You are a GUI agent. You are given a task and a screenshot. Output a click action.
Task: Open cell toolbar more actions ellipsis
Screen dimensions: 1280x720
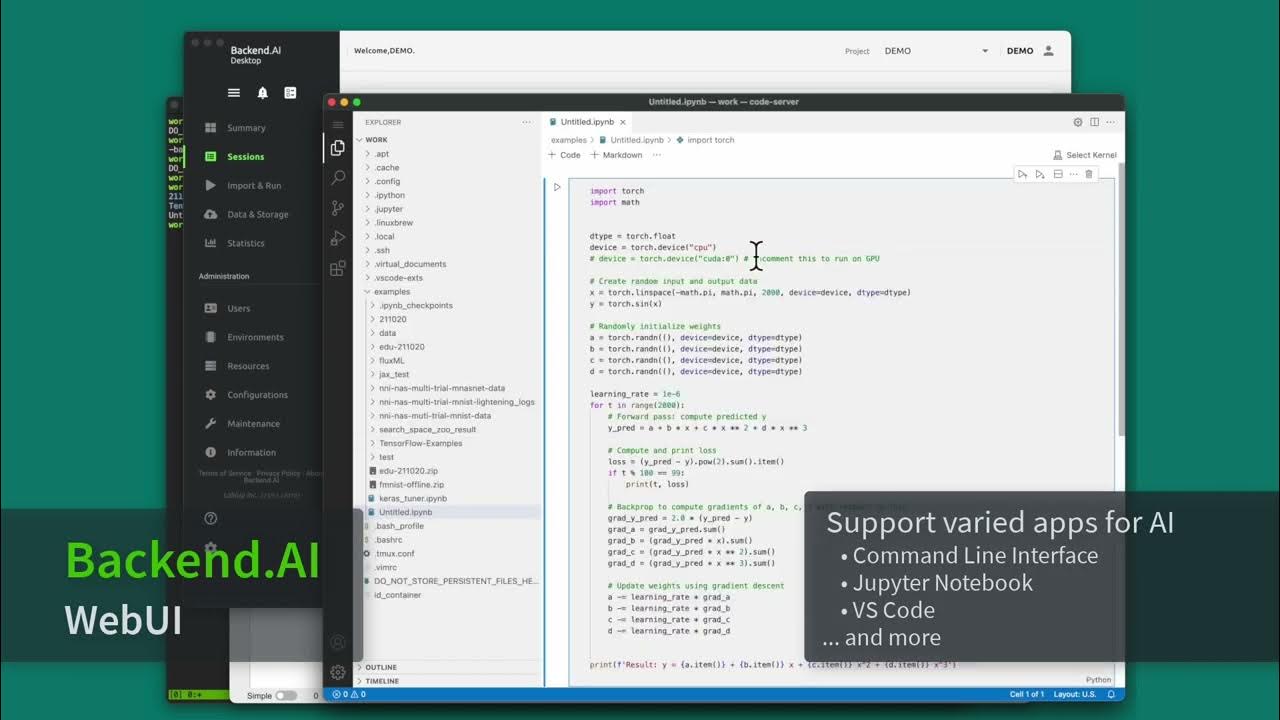point(1074,174)
